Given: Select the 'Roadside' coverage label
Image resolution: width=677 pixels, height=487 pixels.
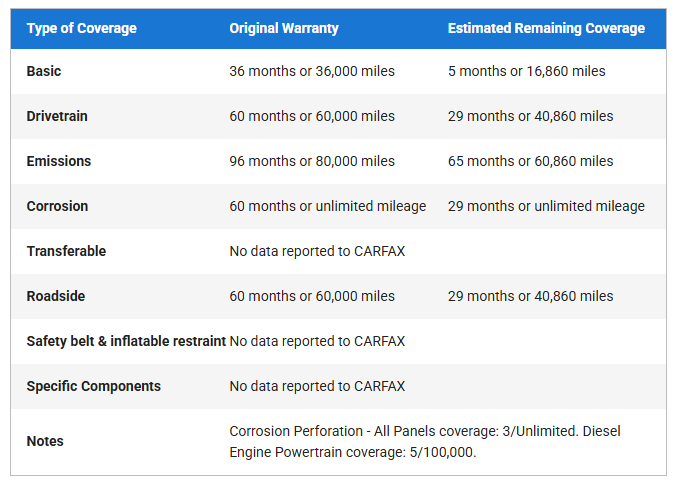Looking at the screenshot, I should [57, 296].
